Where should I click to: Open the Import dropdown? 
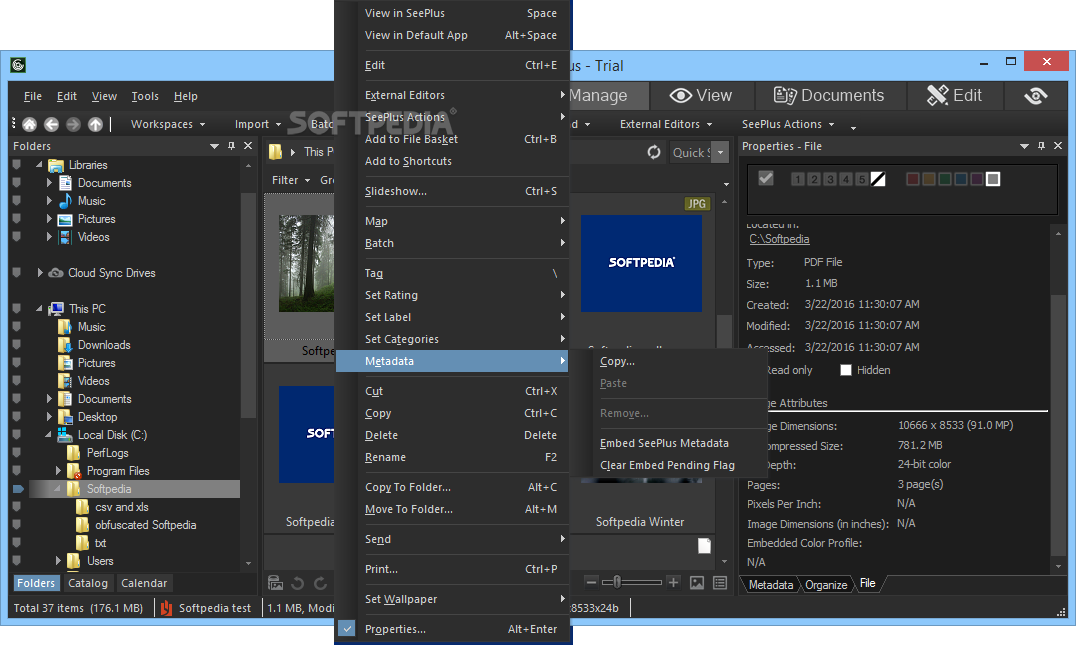pyautogui.click(x=258, y=124)
